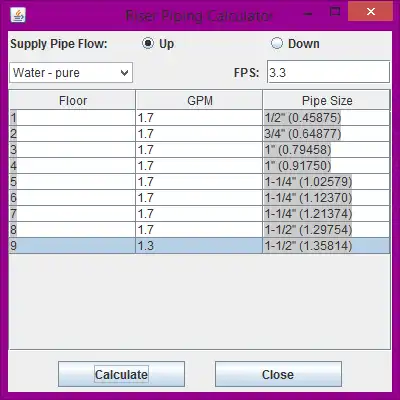Viewport: 400px width, 400px height.
Task: Click pipe size 1" (0.79458)
Action: pyautogui.click(x=326, y=150)
